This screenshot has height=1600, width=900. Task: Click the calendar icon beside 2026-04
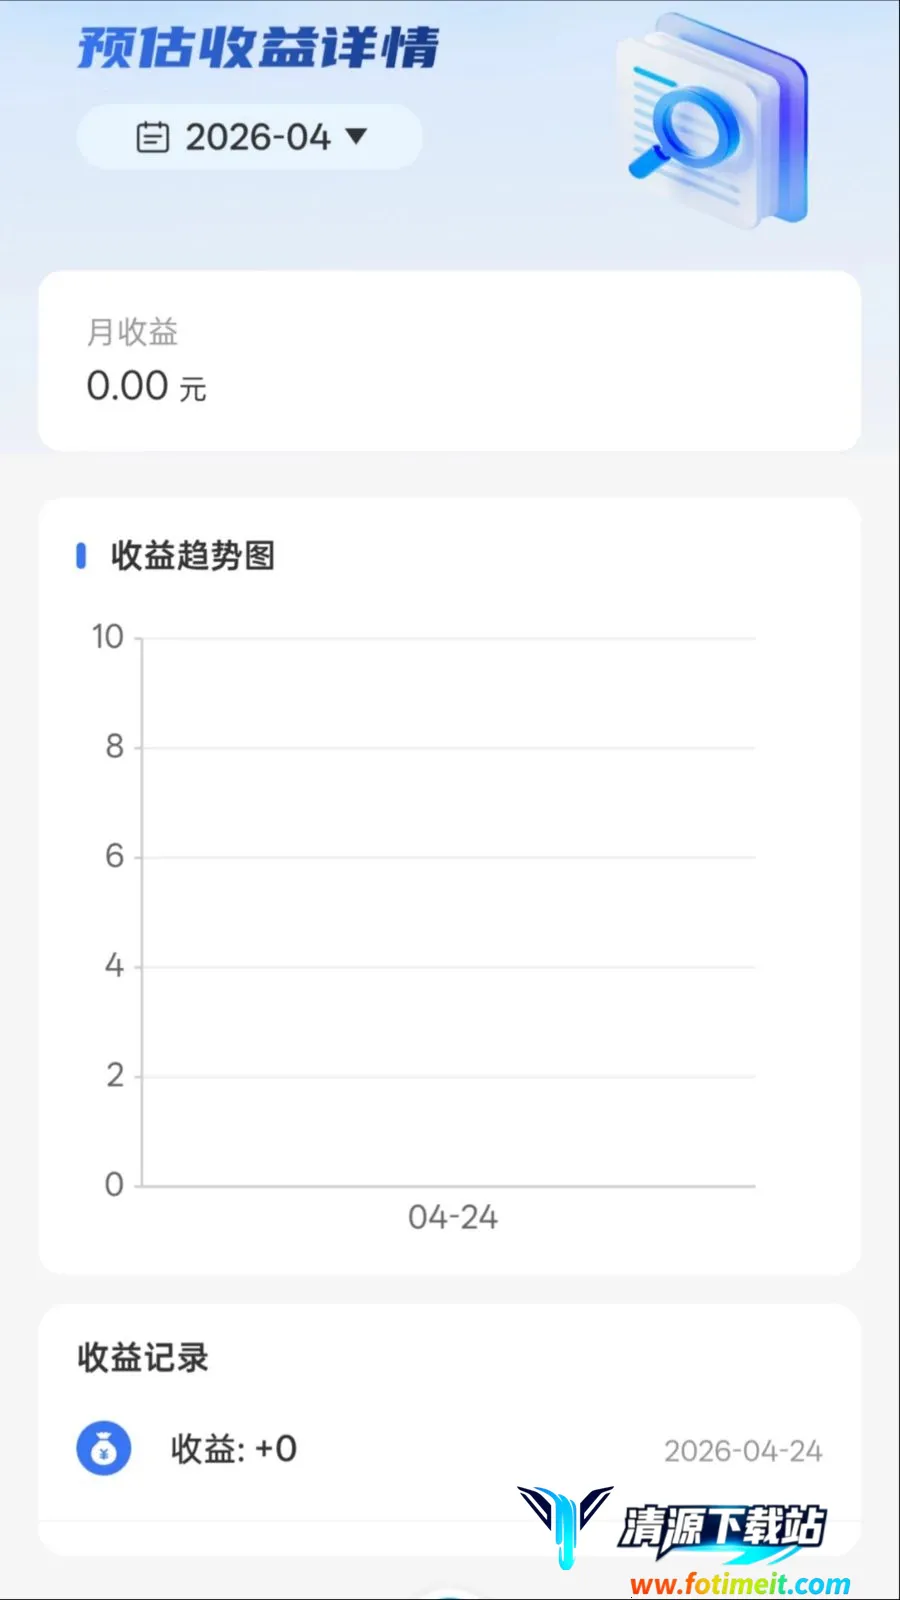click(152, 137)
